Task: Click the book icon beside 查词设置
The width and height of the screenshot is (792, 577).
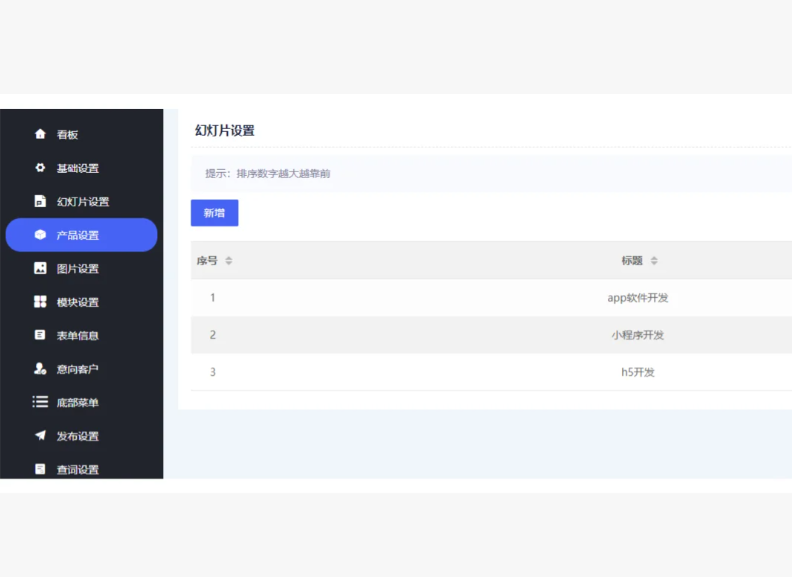Action: coord(40,469)
